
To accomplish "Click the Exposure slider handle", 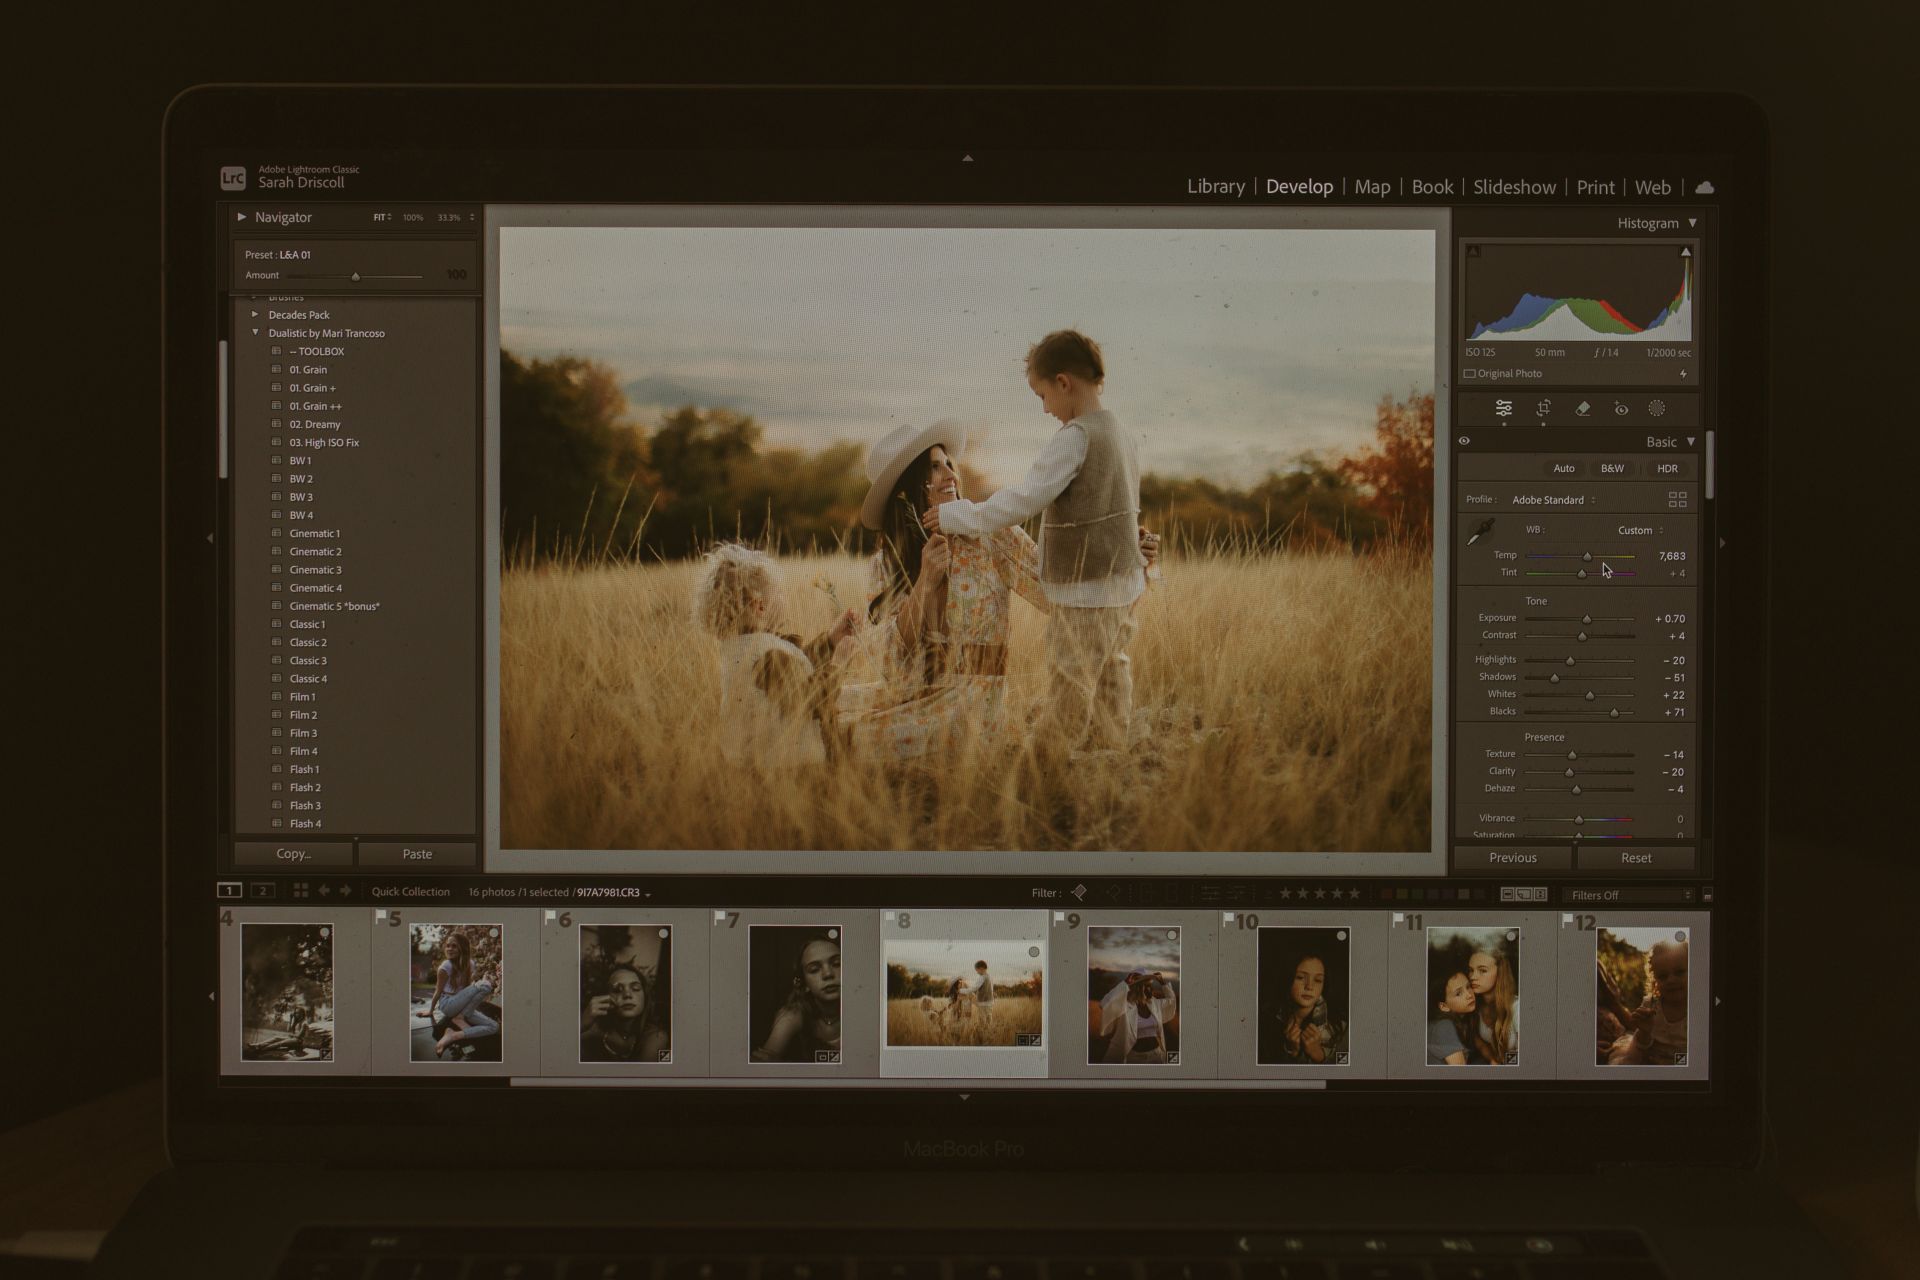I will (x=1586, y=620).
